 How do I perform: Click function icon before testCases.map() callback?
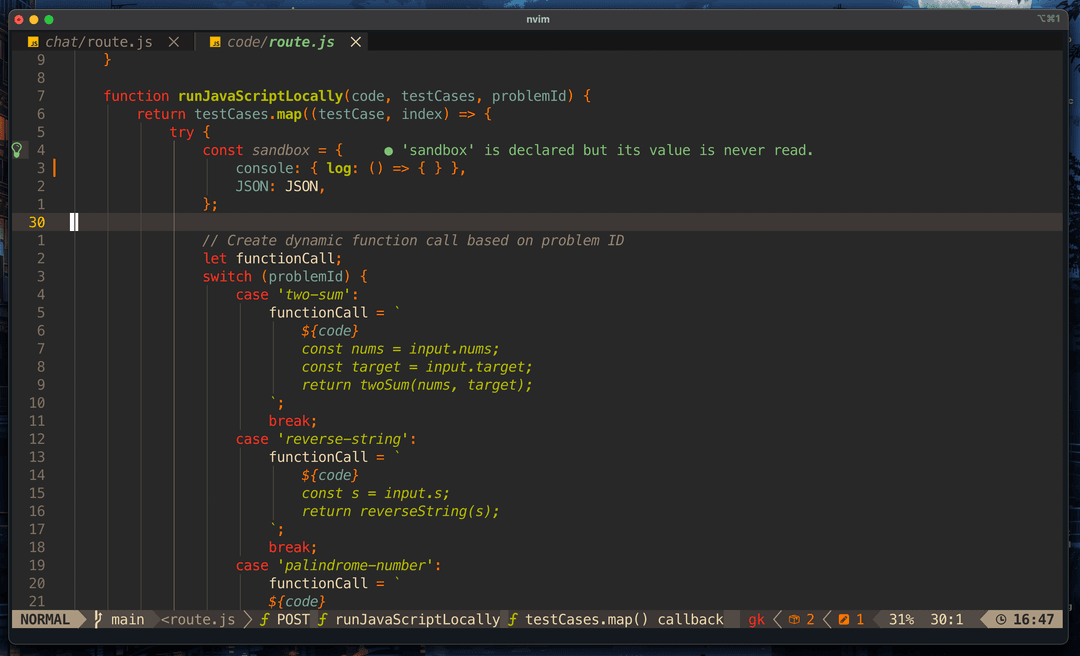click(x=512, y=619)
